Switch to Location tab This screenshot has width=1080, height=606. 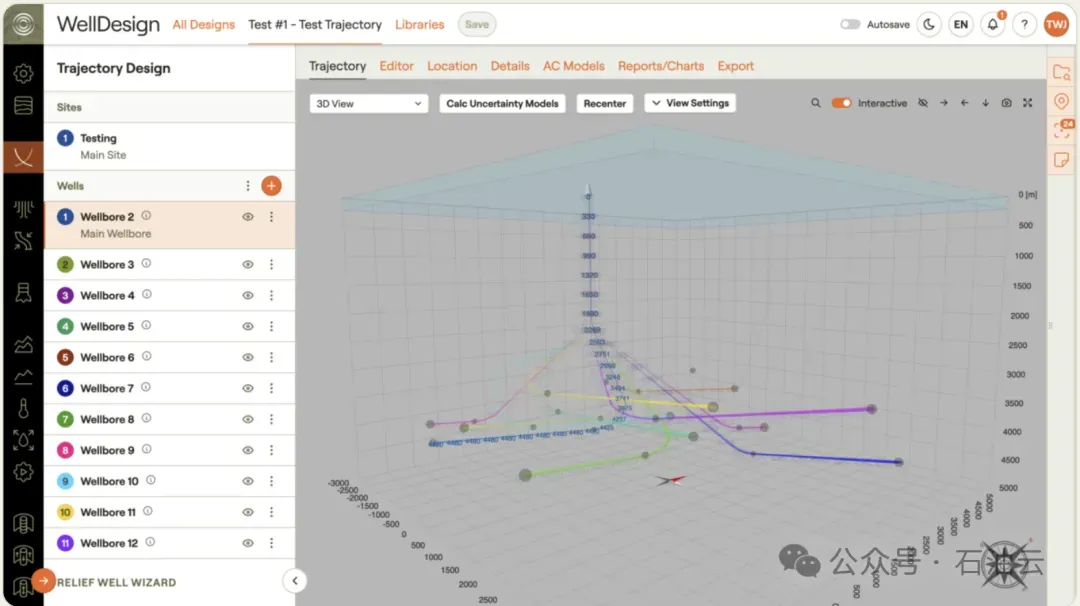(x=452, y=66)
